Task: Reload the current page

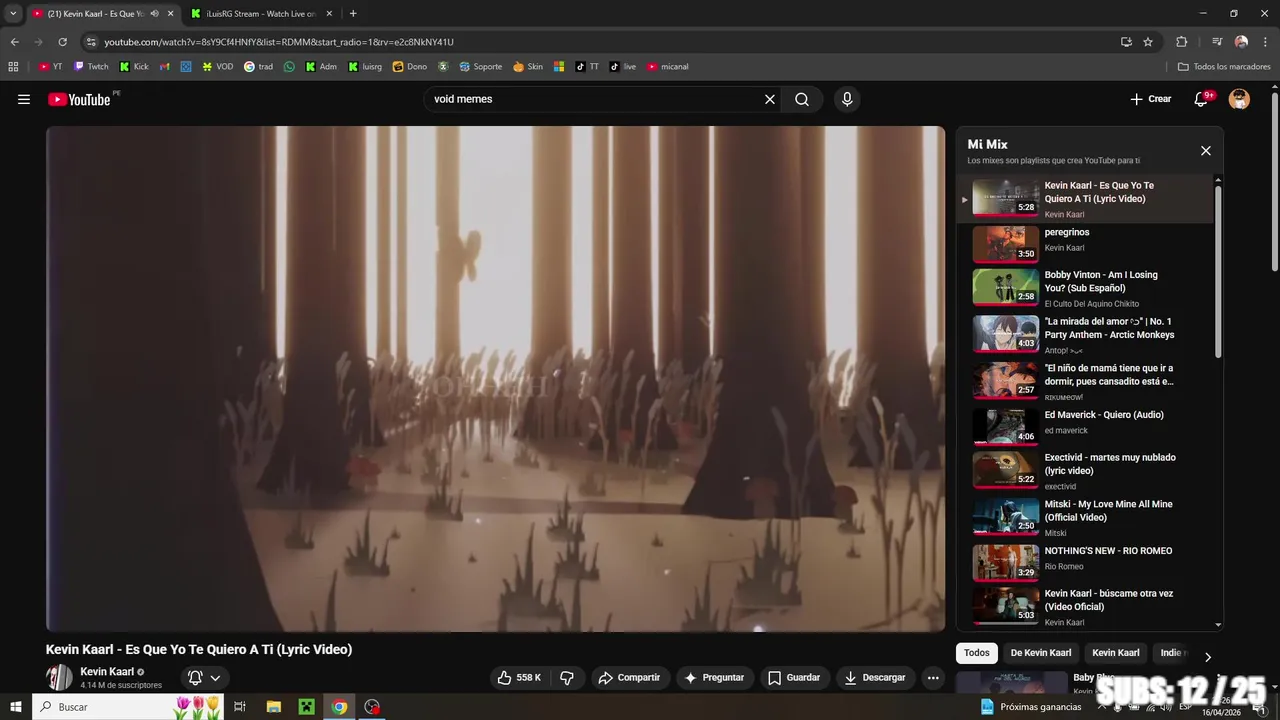Action: pyautogui.click(x=62, y=42)
